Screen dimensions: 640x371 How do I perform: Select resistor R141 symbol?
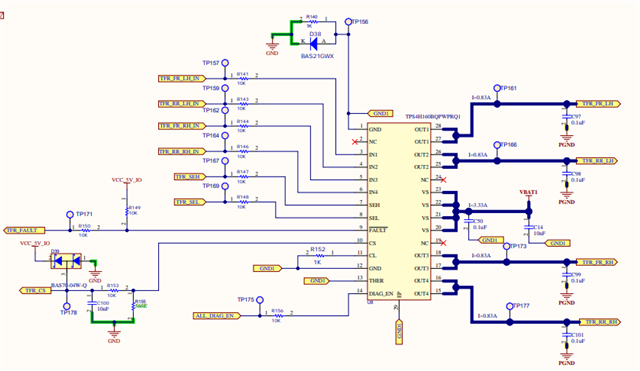point(244,79)
